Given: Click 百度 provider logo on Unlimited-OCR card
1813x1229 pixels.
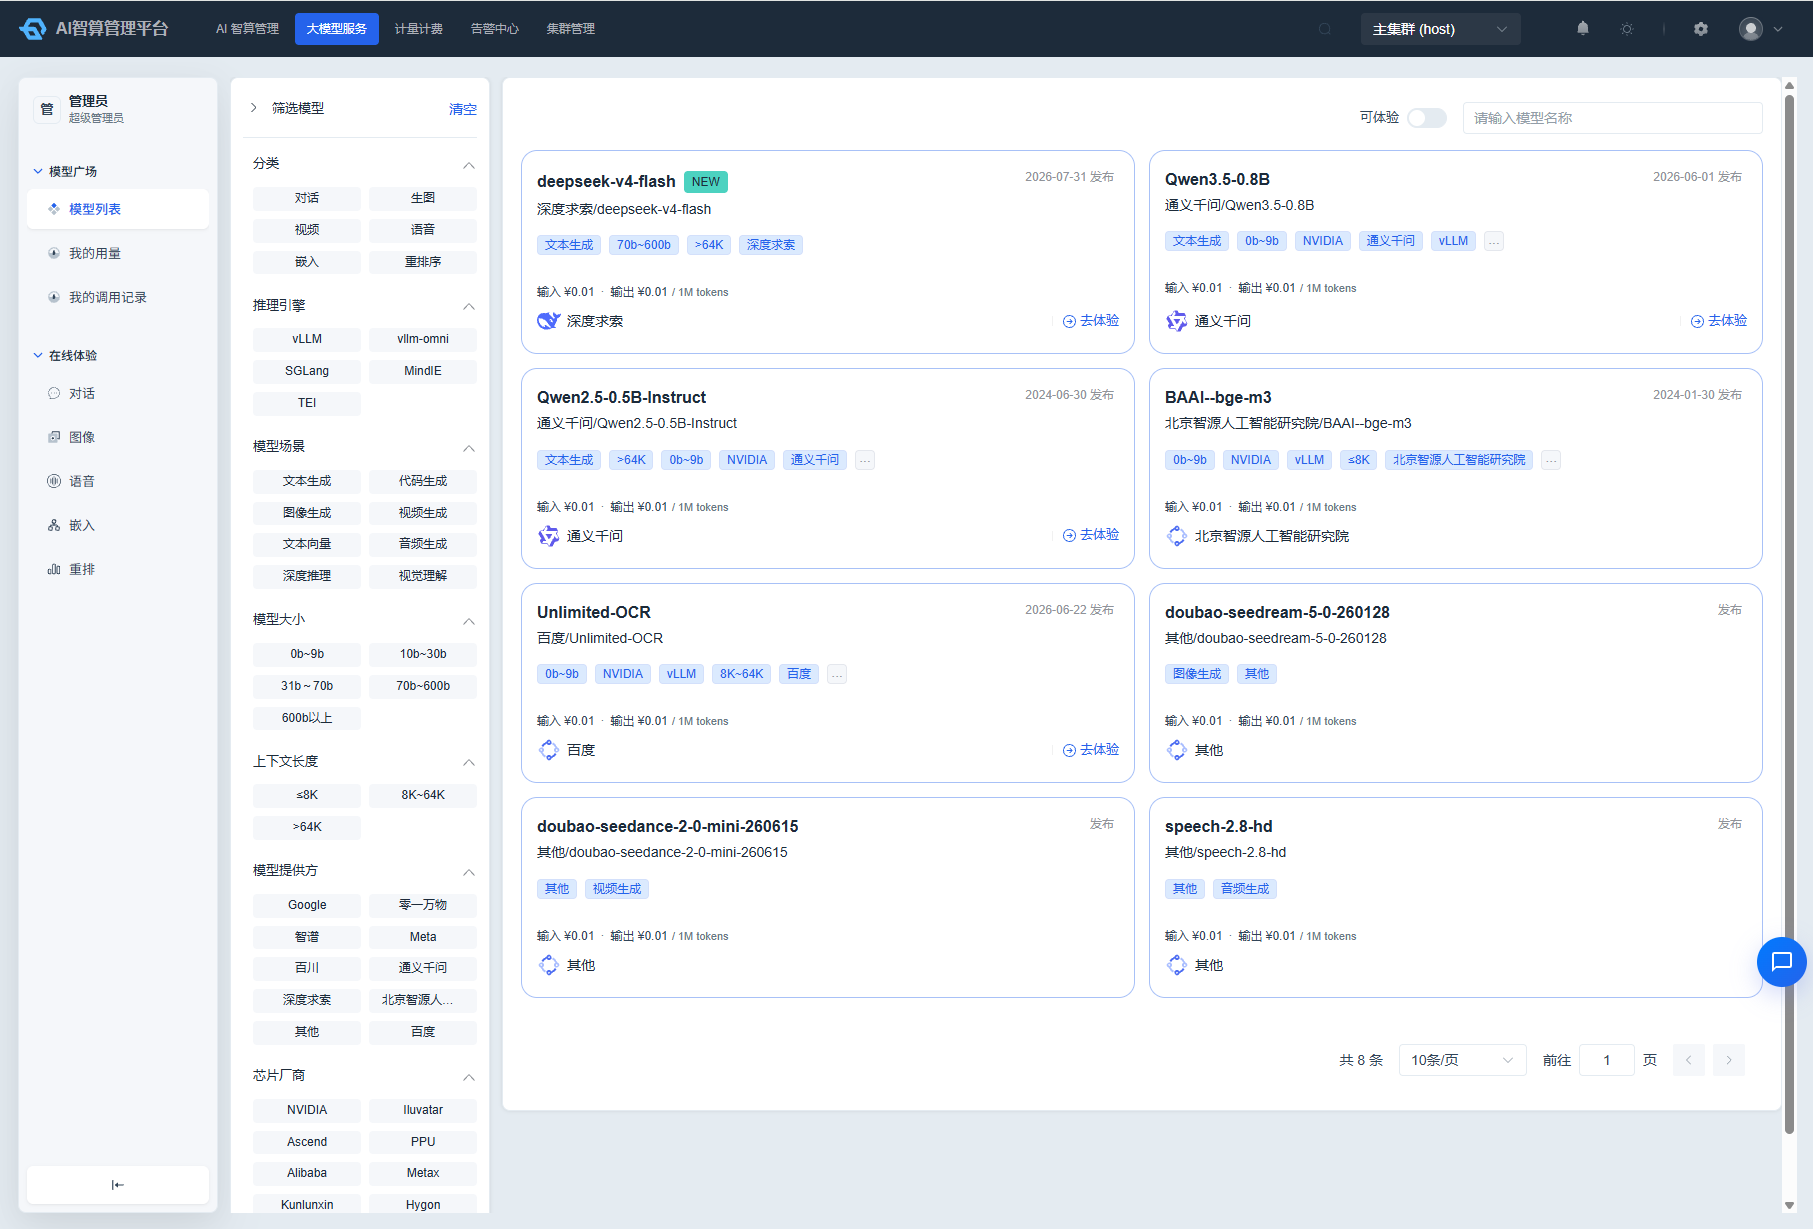Looking at the screenshot, I should tap(549, 750).
